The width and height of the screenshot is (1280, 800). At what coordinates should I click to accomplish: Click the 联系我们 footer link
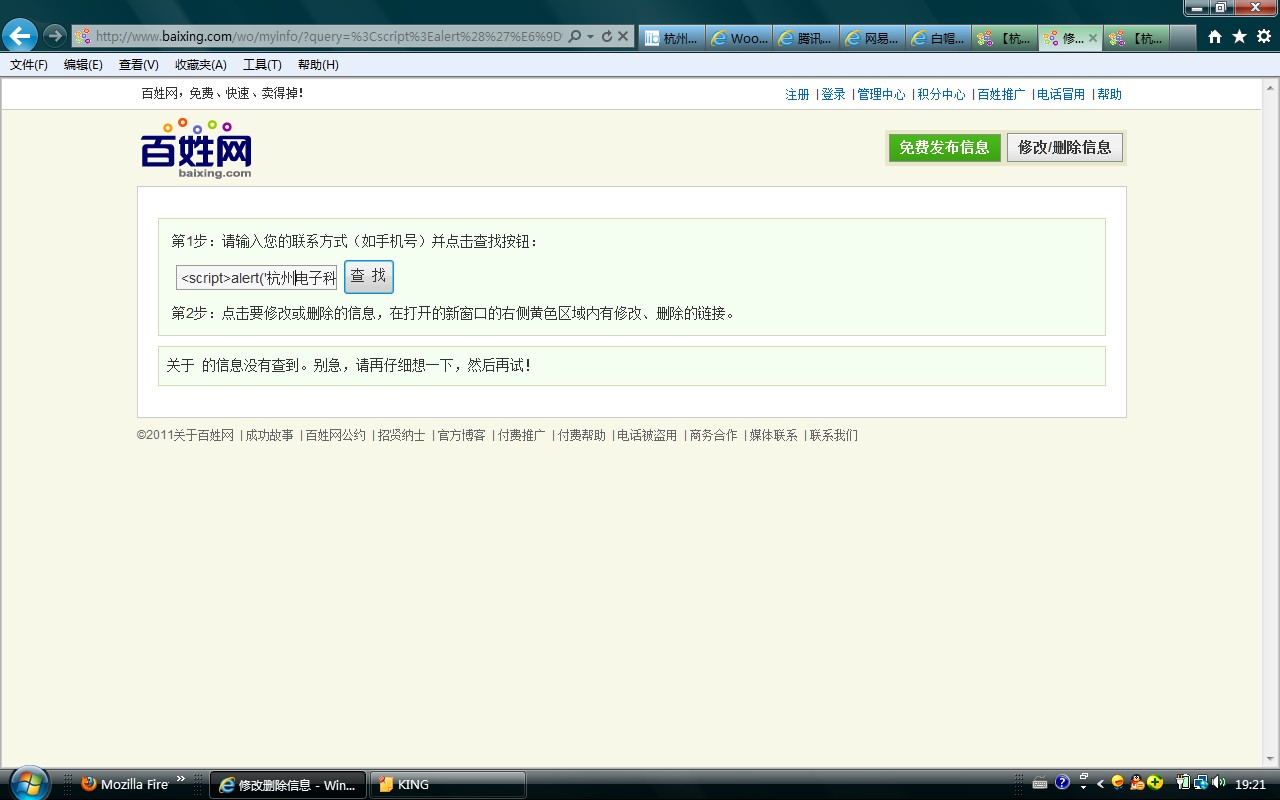[833, 435]
